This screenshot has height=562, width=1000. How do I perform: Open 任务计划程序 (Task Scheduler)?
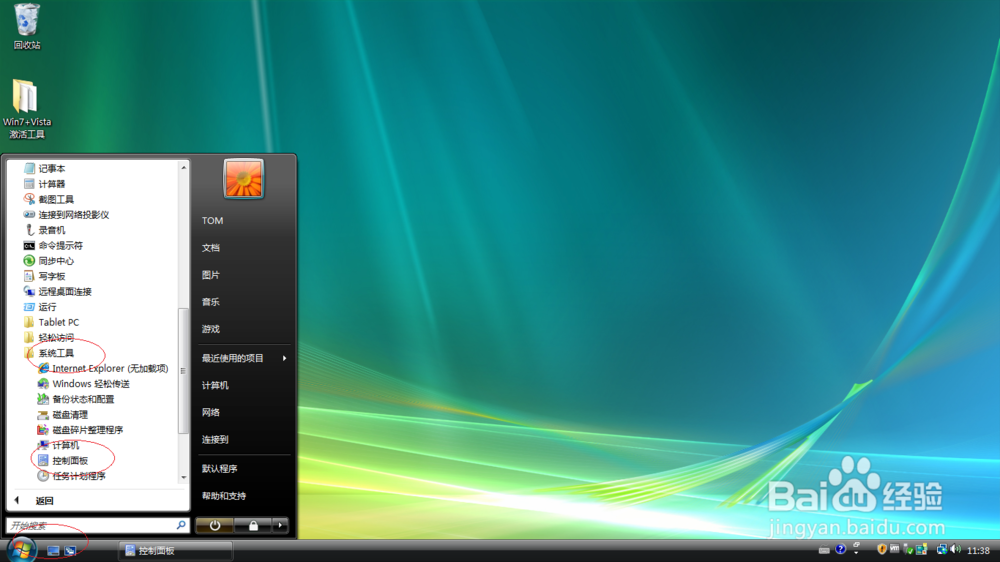(x=71, y=476)
